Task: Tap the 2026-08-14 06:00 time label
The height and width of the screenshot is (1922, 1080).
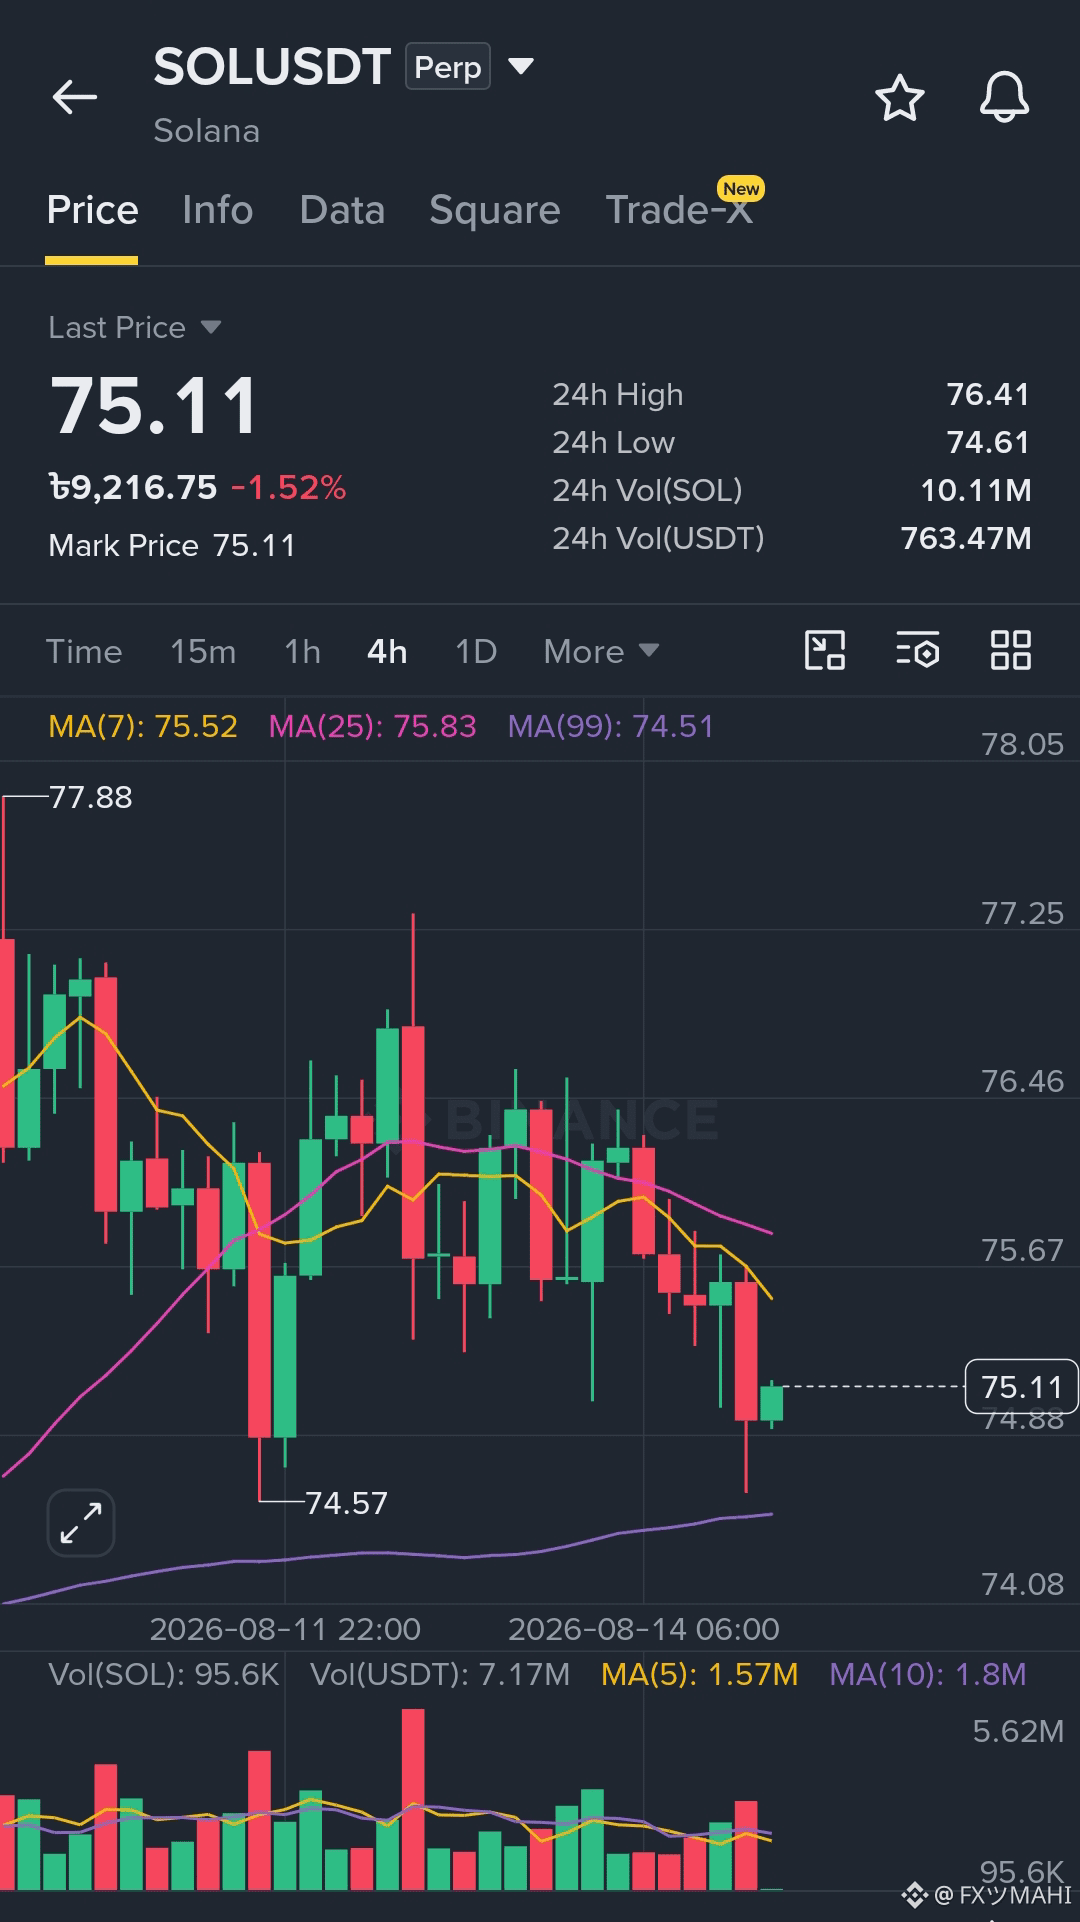Action: (644, 1630)
